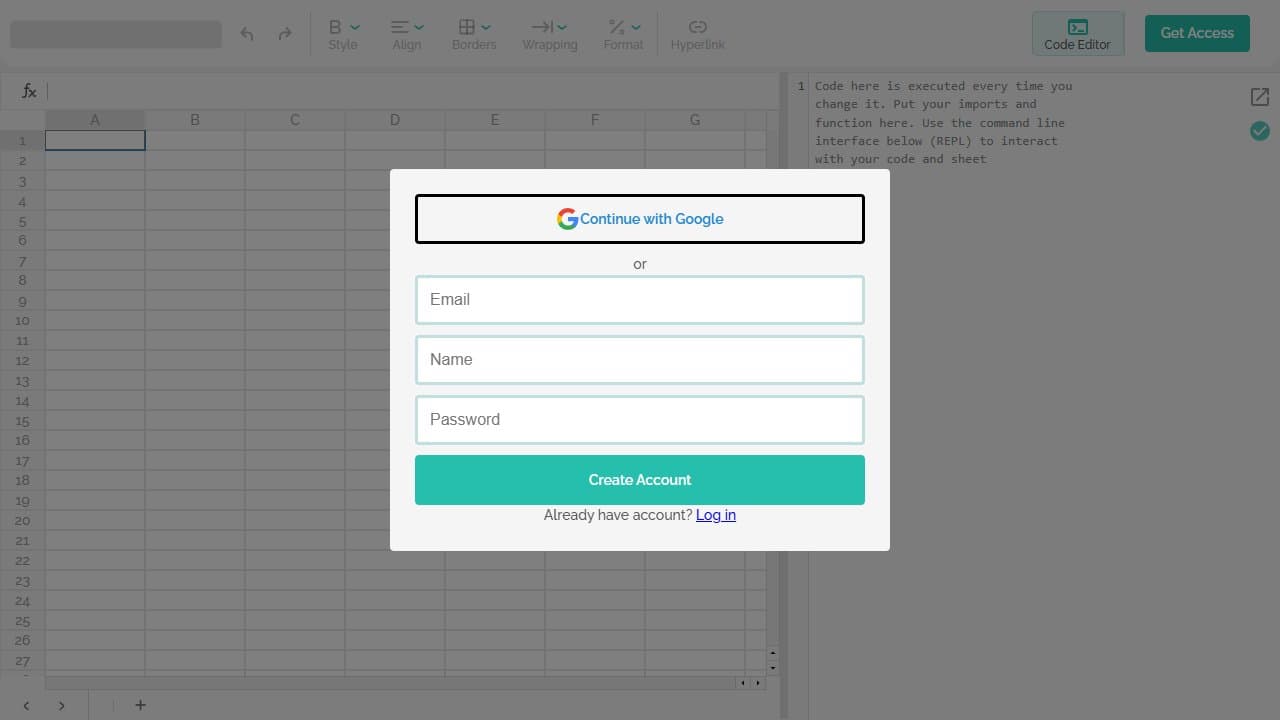Viewport: 1280px width, 720px height.
Task: Click the green checkmark status icon
Action: click(x=1260, y=130)
